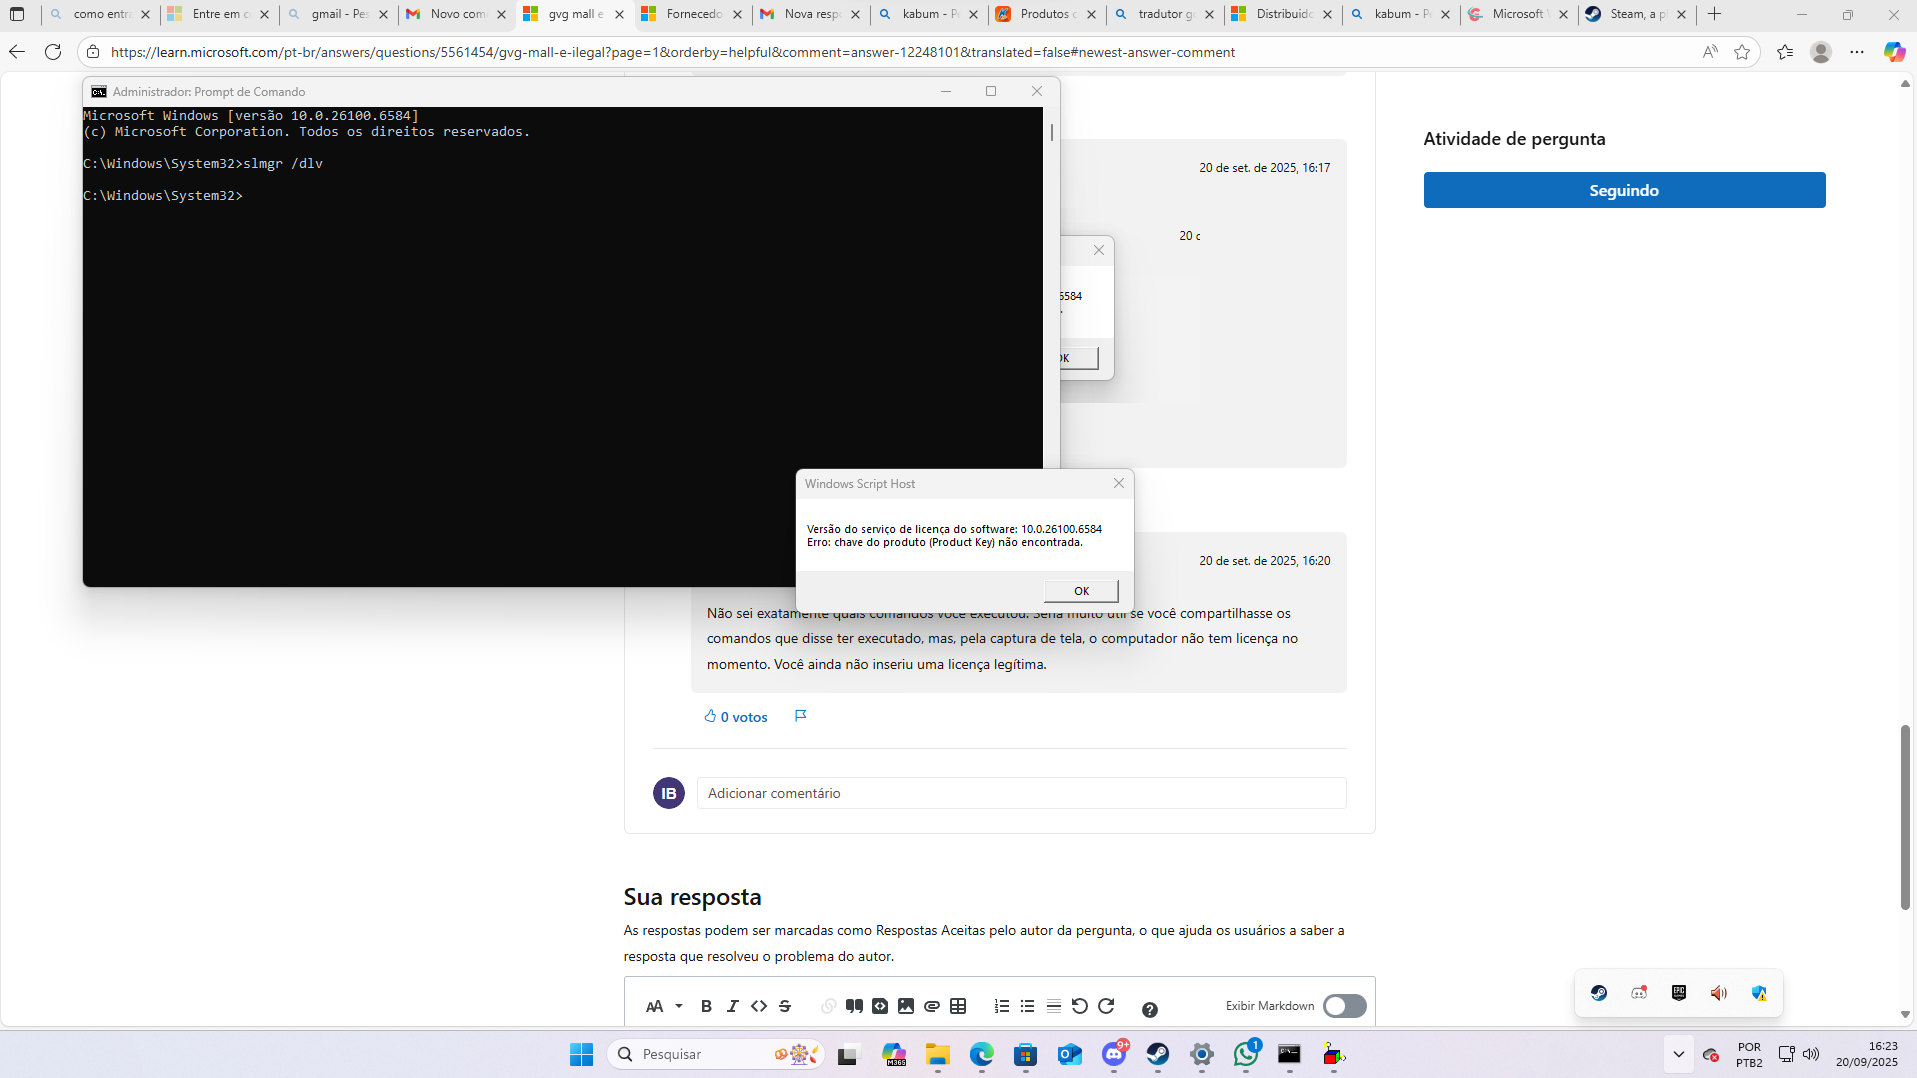Open the Edge tab actions menu
1917x1078 pixels.
point(17,14)
